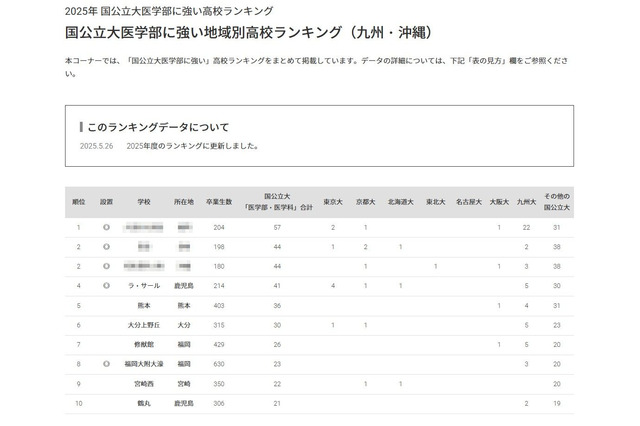
Task: Click the 順位 column header
Action: tap(79, 202)
